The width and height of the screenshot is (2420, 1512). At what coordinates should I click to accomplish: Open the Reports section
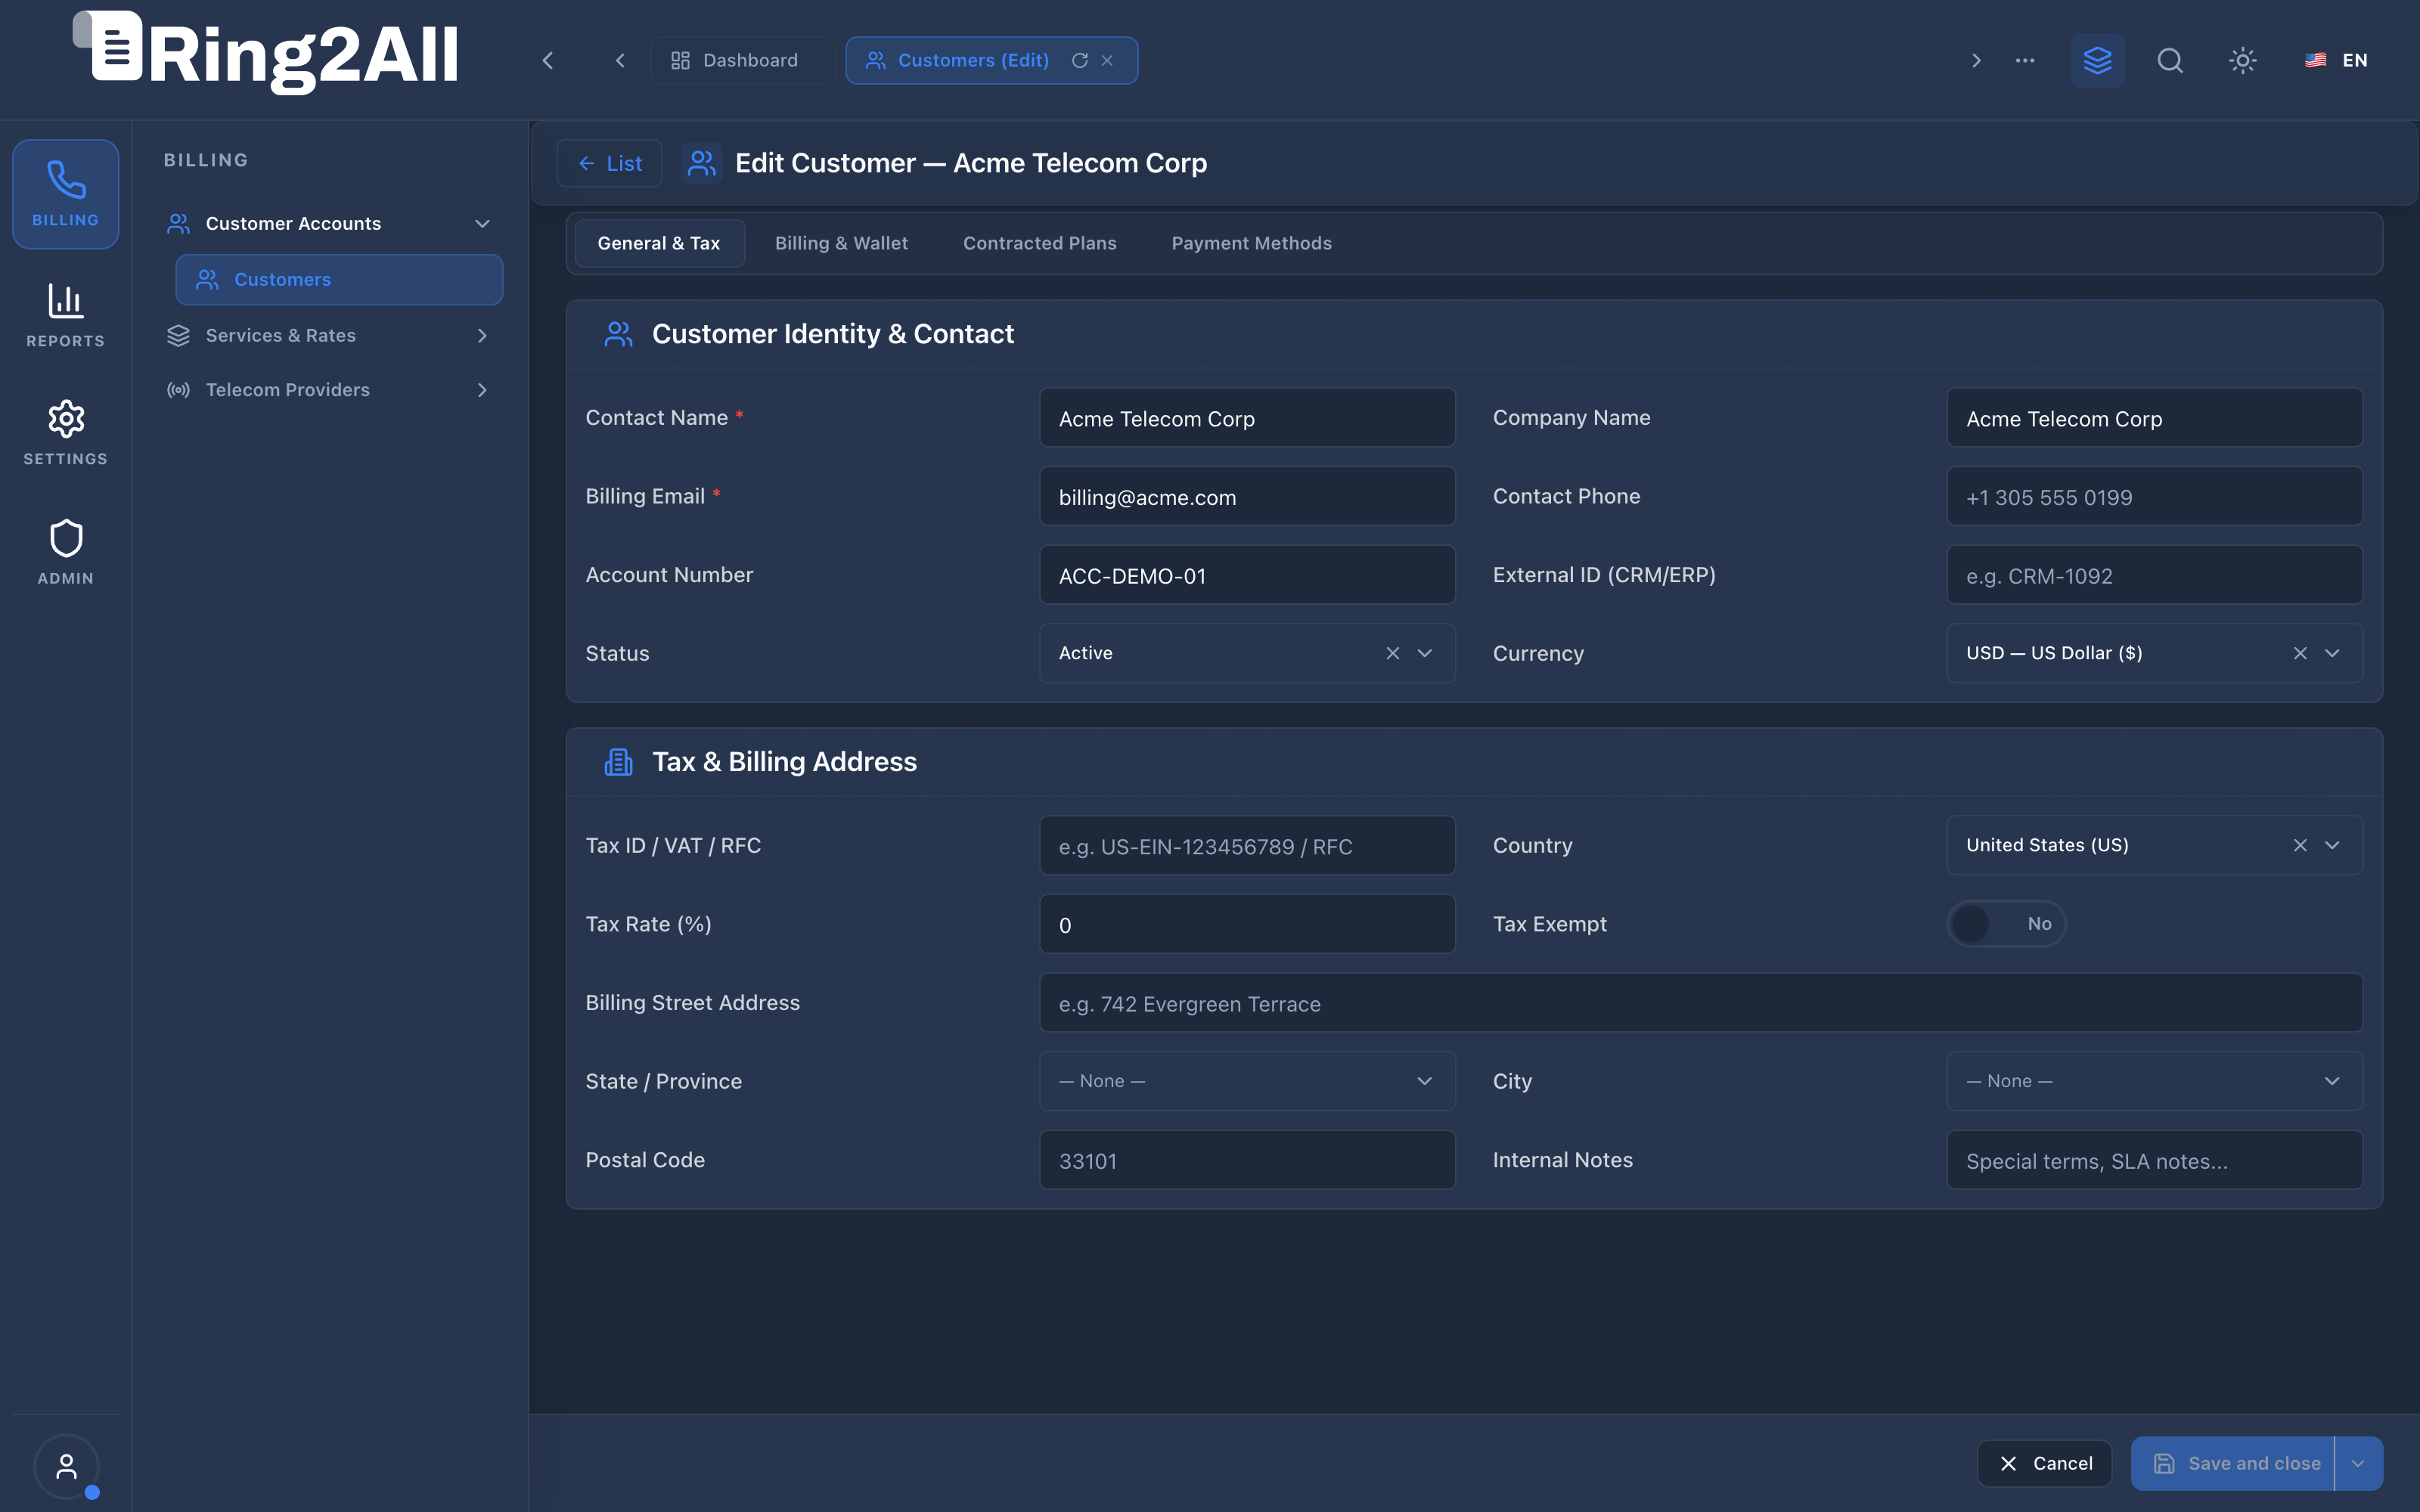click(x=65, y=315)
